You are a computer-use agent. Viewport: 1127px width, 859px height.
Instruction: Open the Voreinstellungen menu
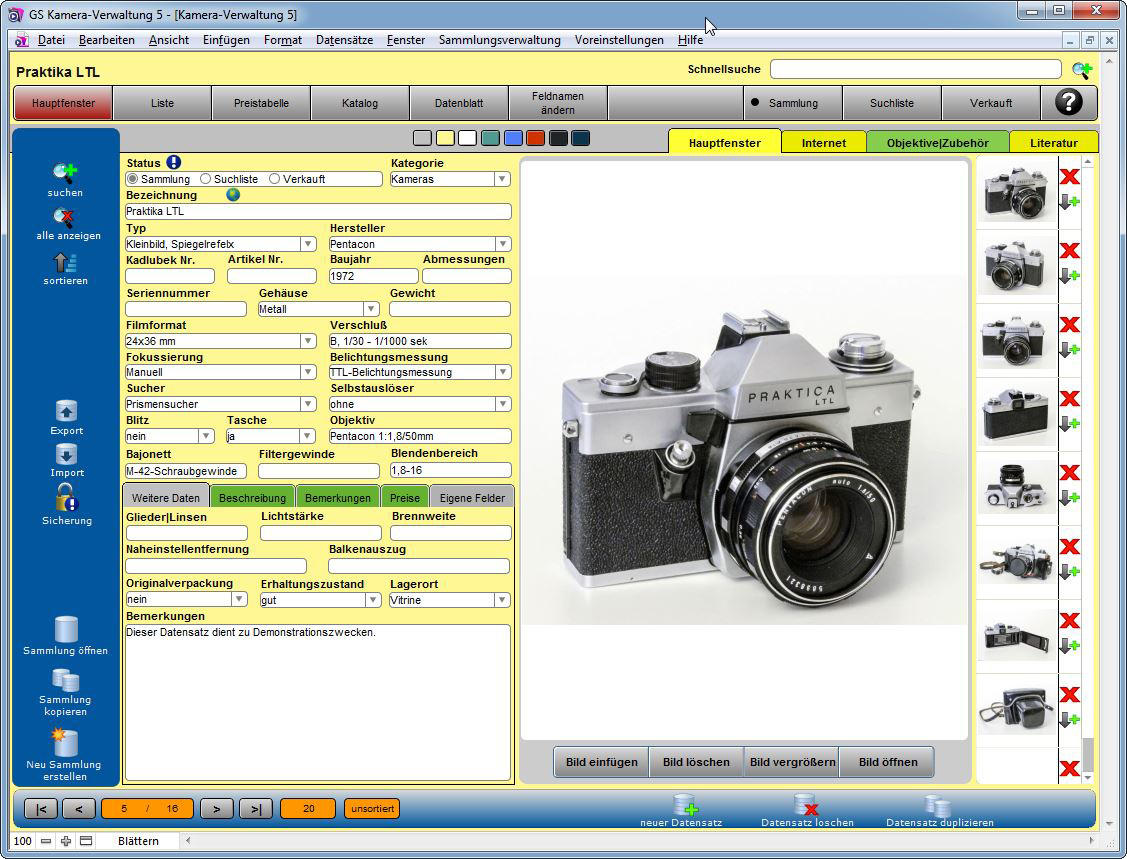click(x=619, y=40)
